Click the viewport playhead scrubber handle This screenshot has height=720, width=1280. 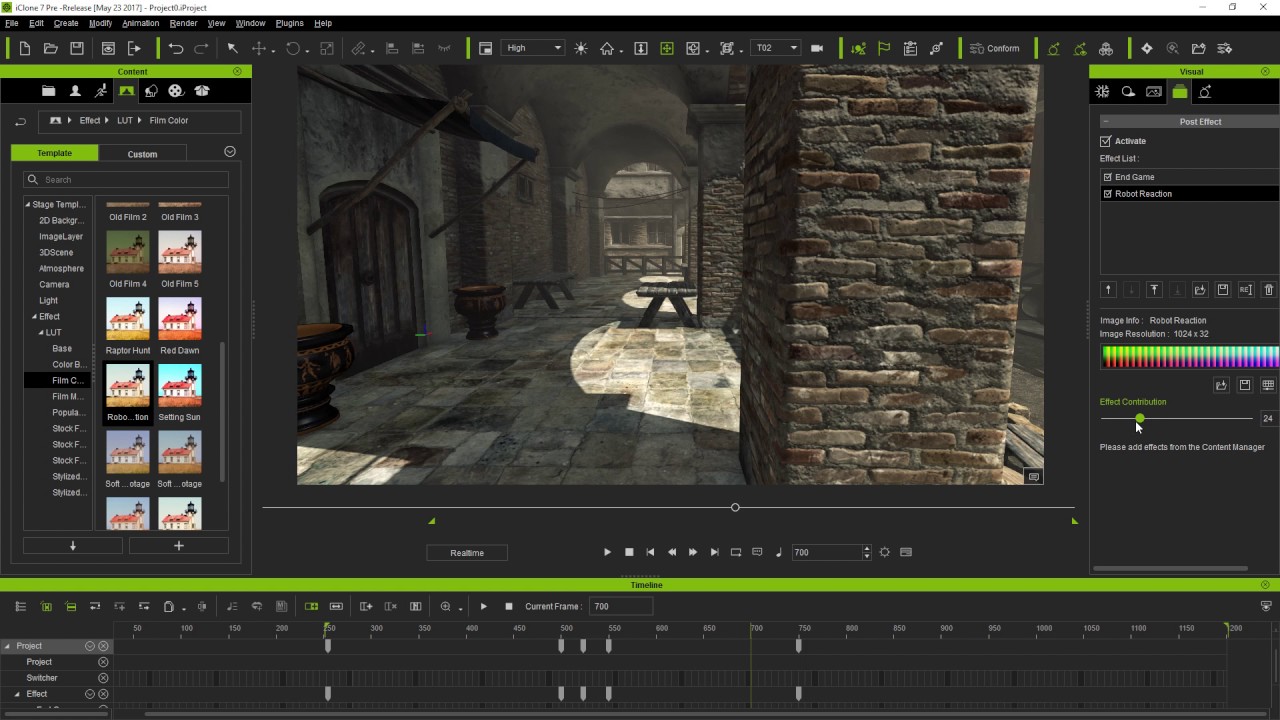pyautogui.click(x=735, y=507)
